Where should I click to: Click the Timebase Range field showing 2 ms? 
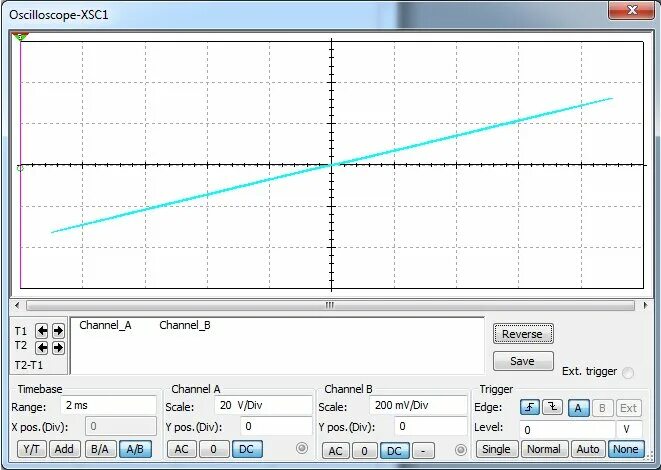(x=108, y=406)
